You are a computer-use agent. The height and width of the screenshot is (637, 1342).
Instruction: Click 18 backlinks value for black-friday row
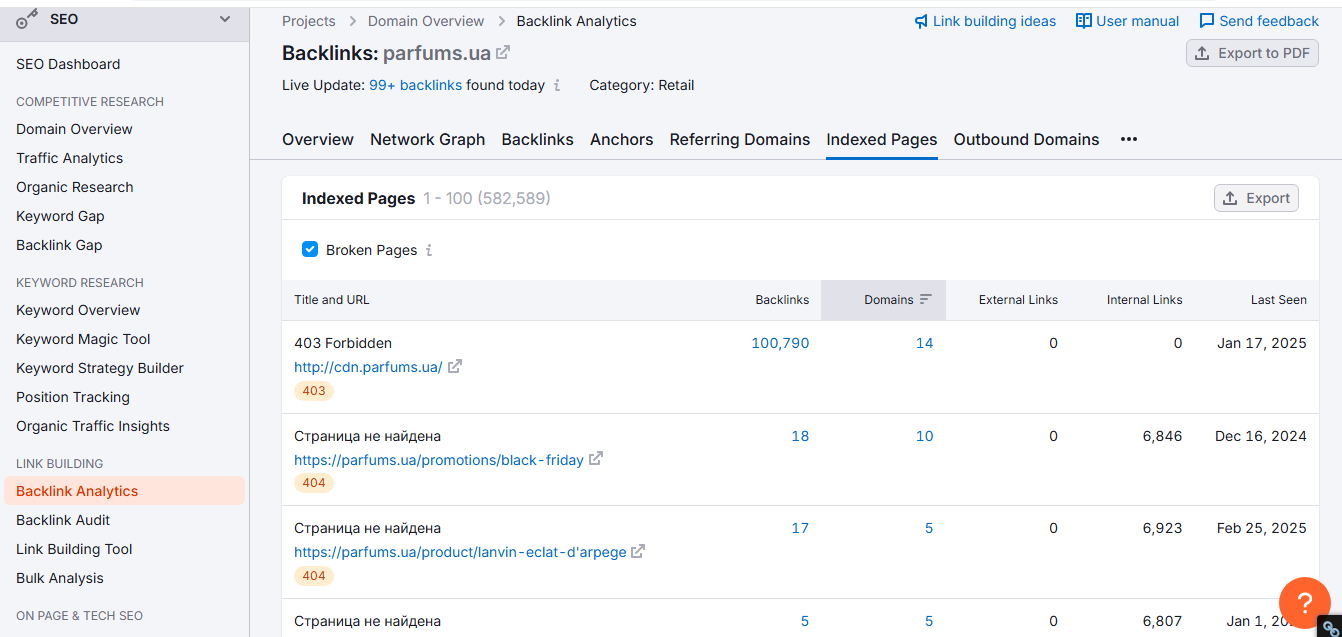pyautogui.click(x=800, y=436)
